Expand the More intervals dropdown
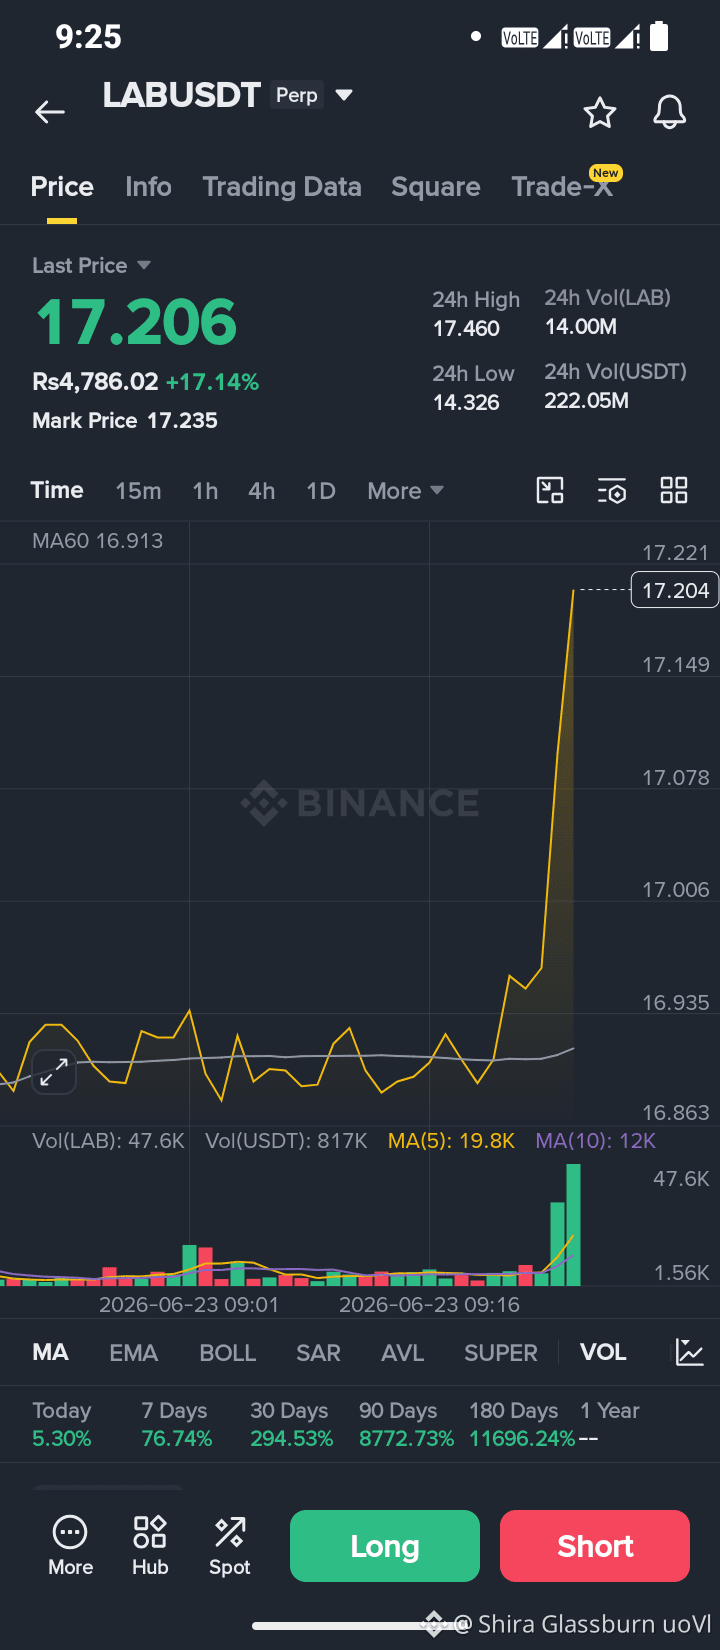Image resolution: width=720 pixels, height=1650 pixels. tap(405, 491)
